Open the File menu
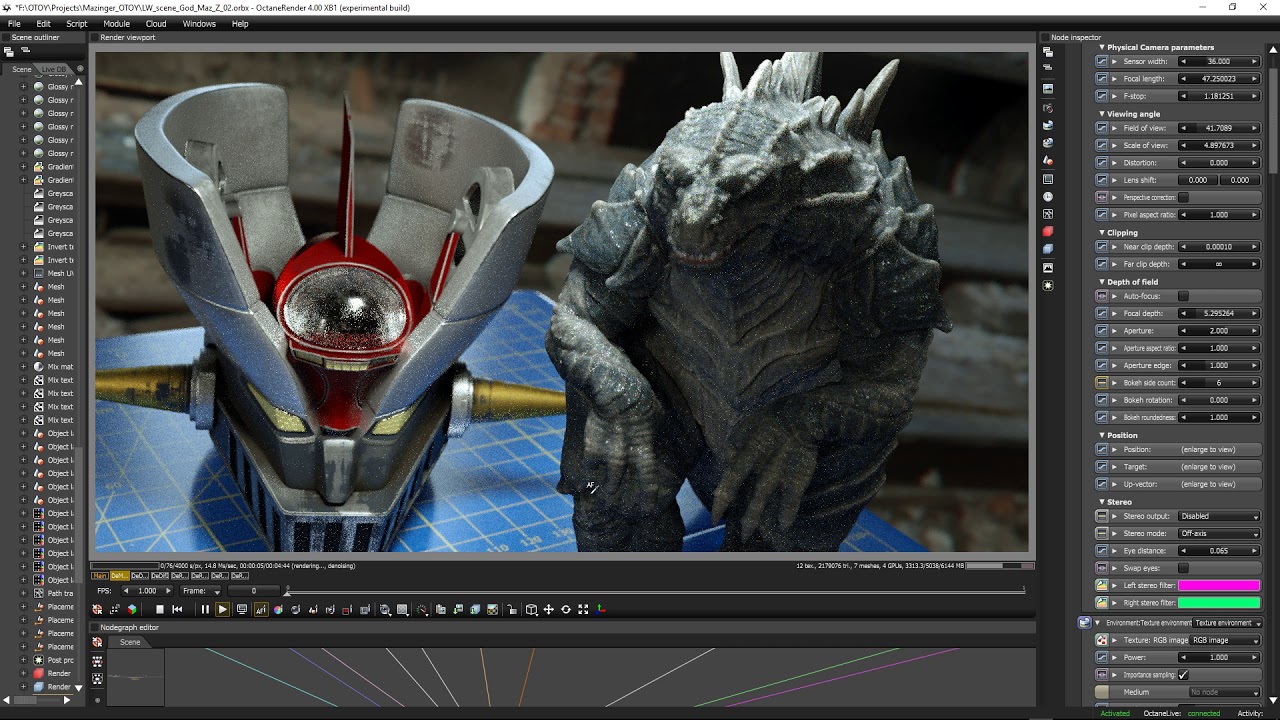This screenshot has width=1280, height=720. [14, 23]
